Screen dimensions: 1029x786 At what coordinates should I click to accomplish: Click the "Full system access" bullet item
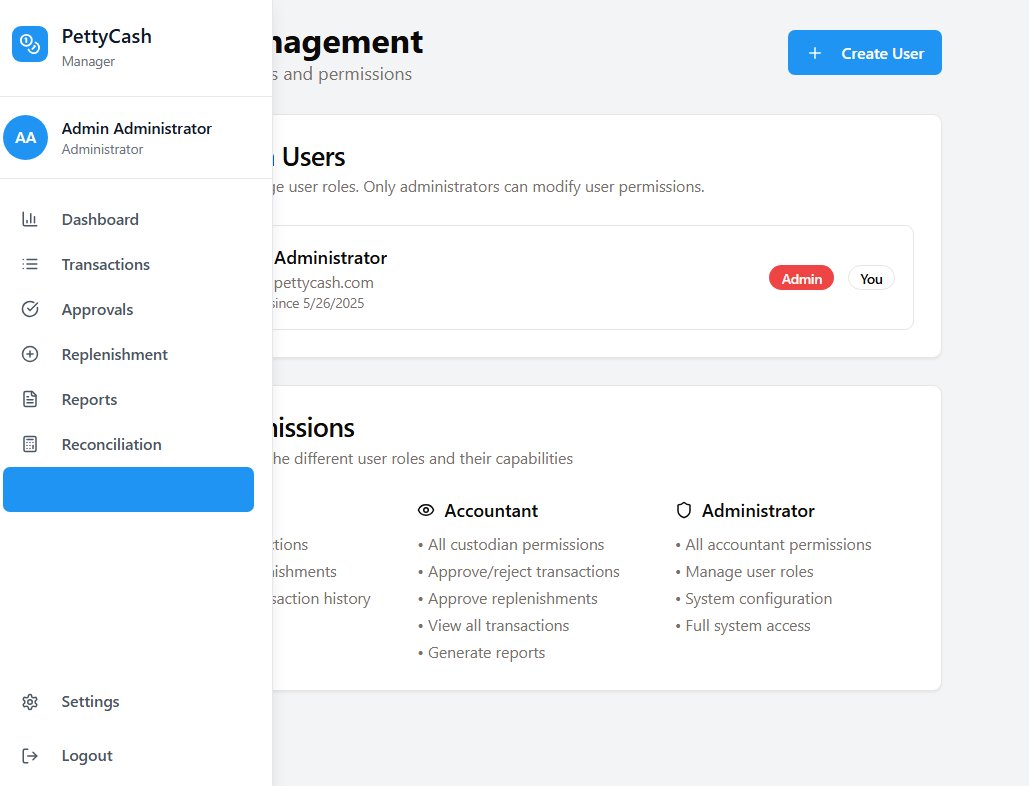point(747,626)
